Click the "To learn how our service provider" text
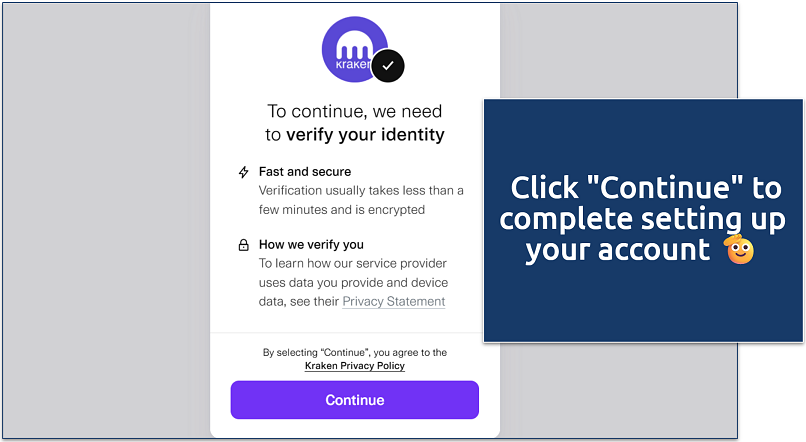 (352, 264)
